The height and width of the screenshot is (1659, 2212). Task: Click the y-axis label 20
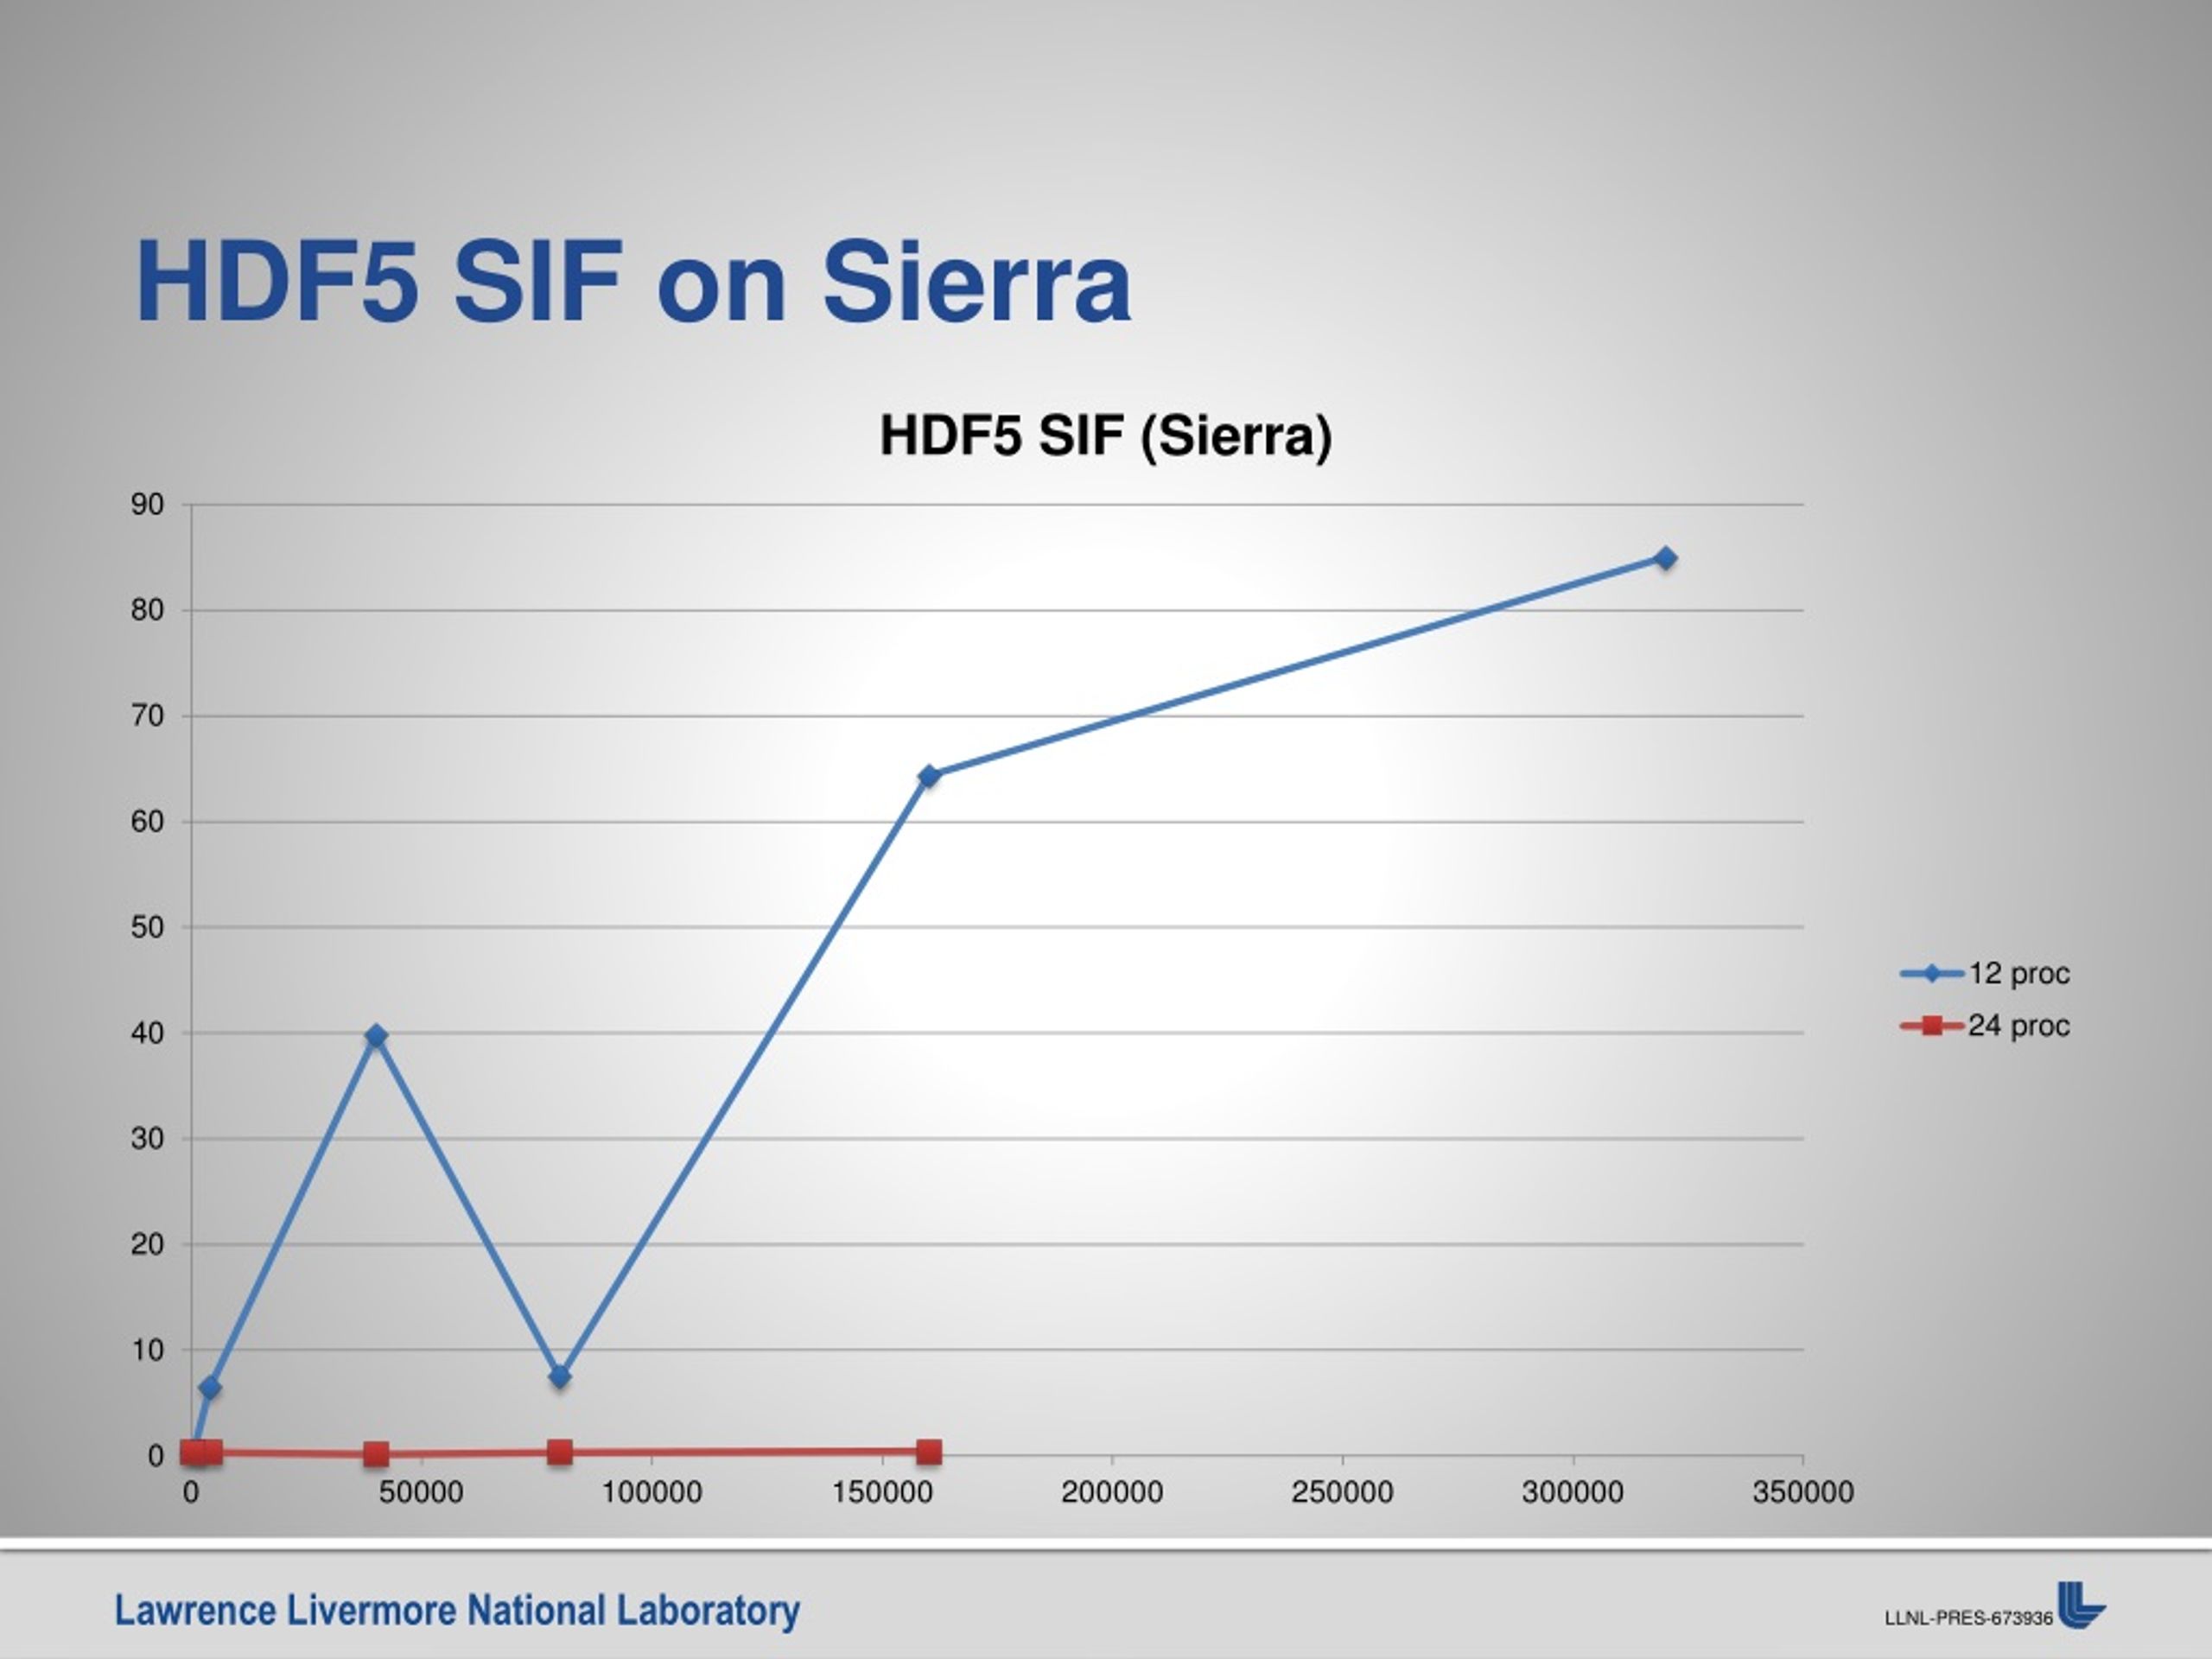click(147, 1244)
